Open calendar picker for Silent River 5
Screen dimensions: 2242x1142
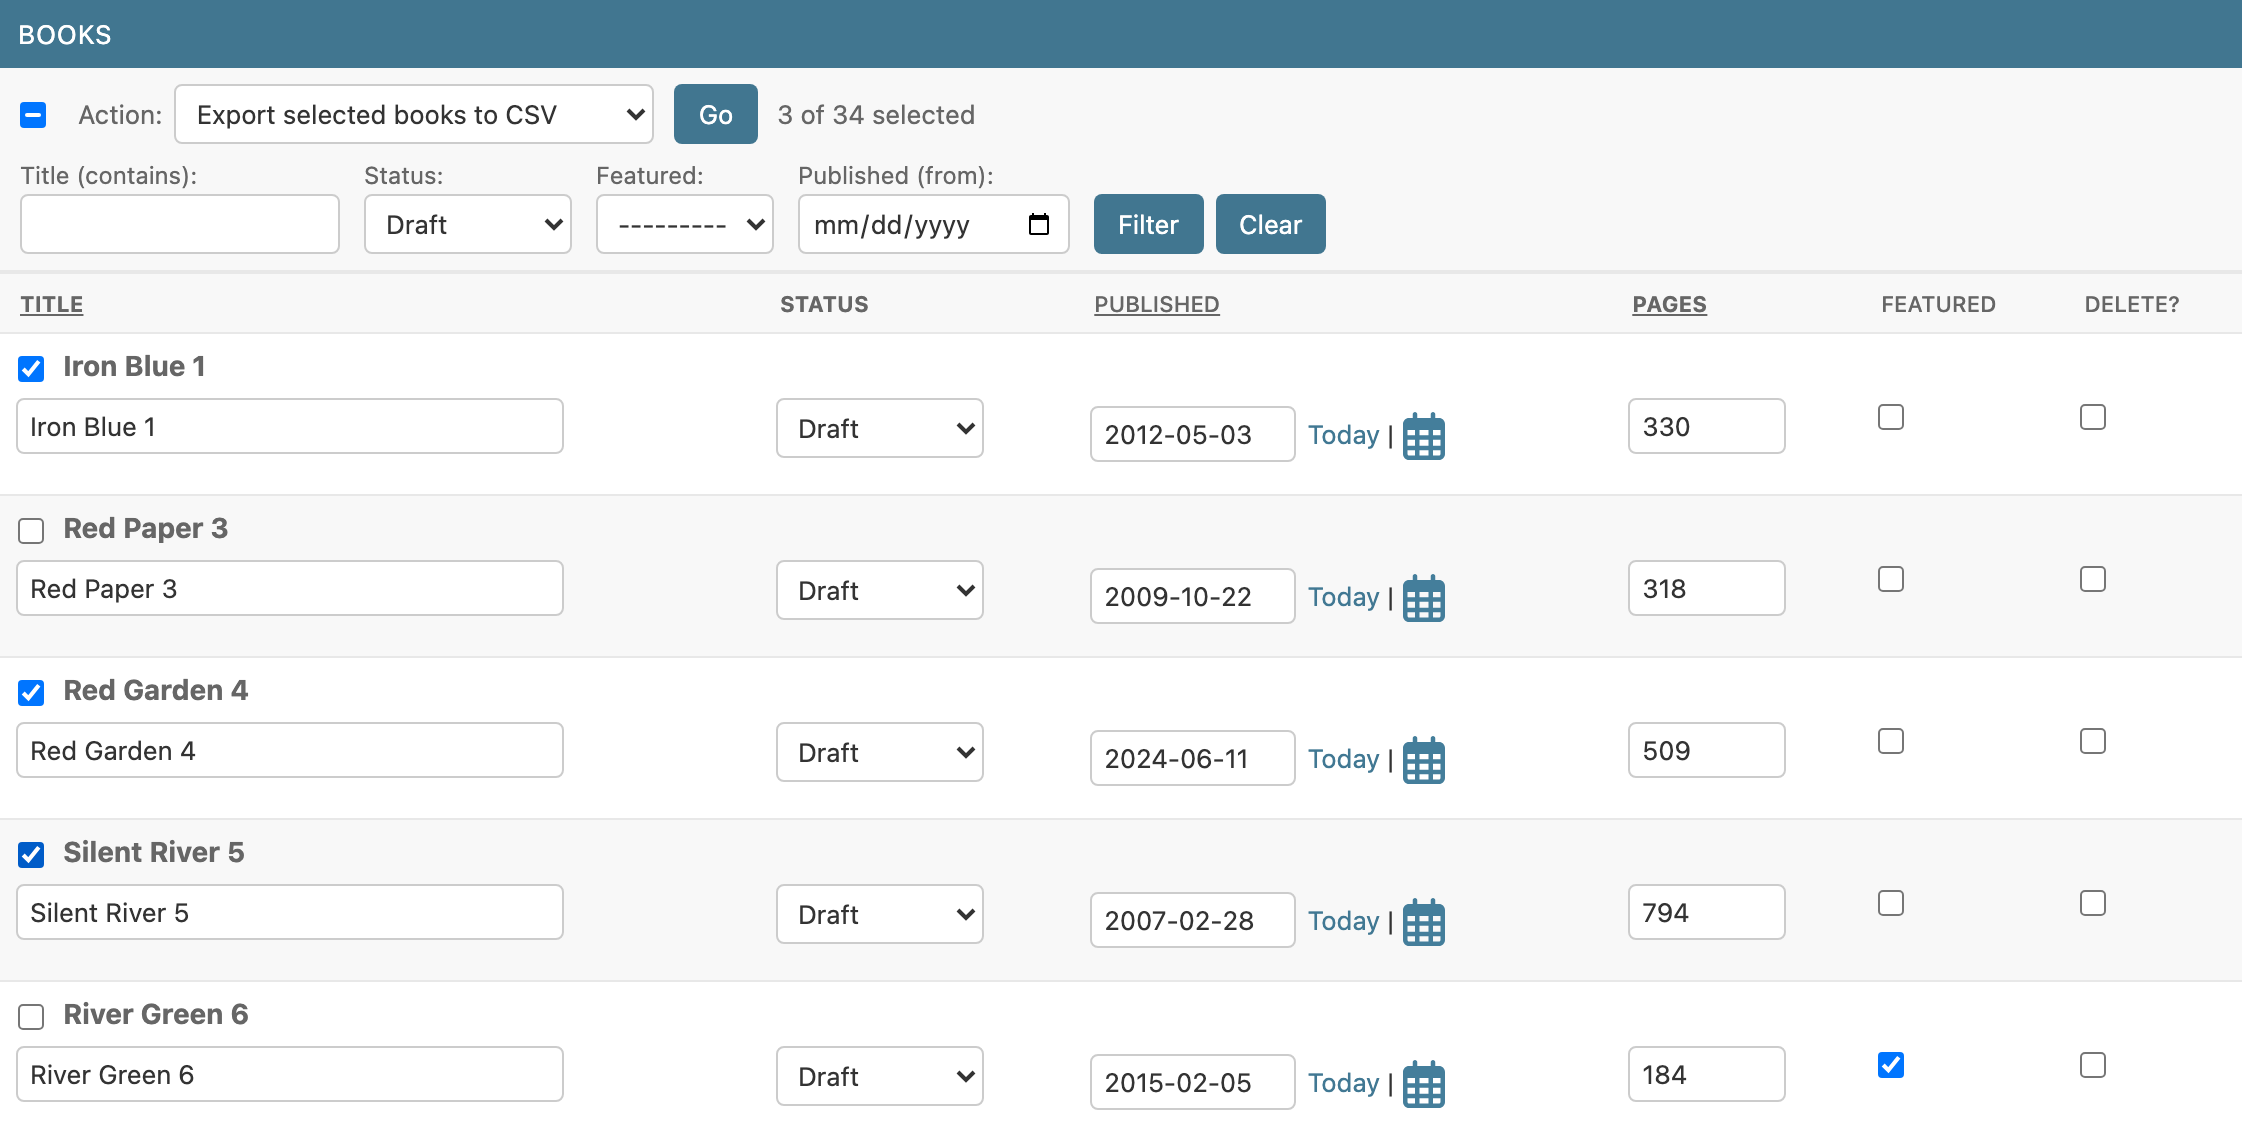click(1424, 922)
